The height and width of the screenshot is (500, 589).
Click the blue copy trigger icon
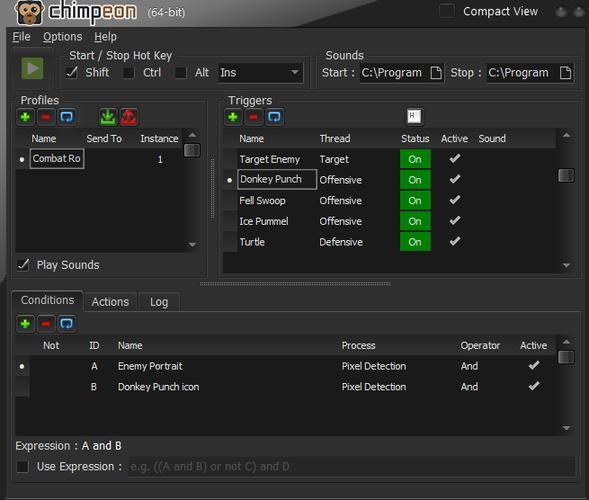tap(274, 117)
